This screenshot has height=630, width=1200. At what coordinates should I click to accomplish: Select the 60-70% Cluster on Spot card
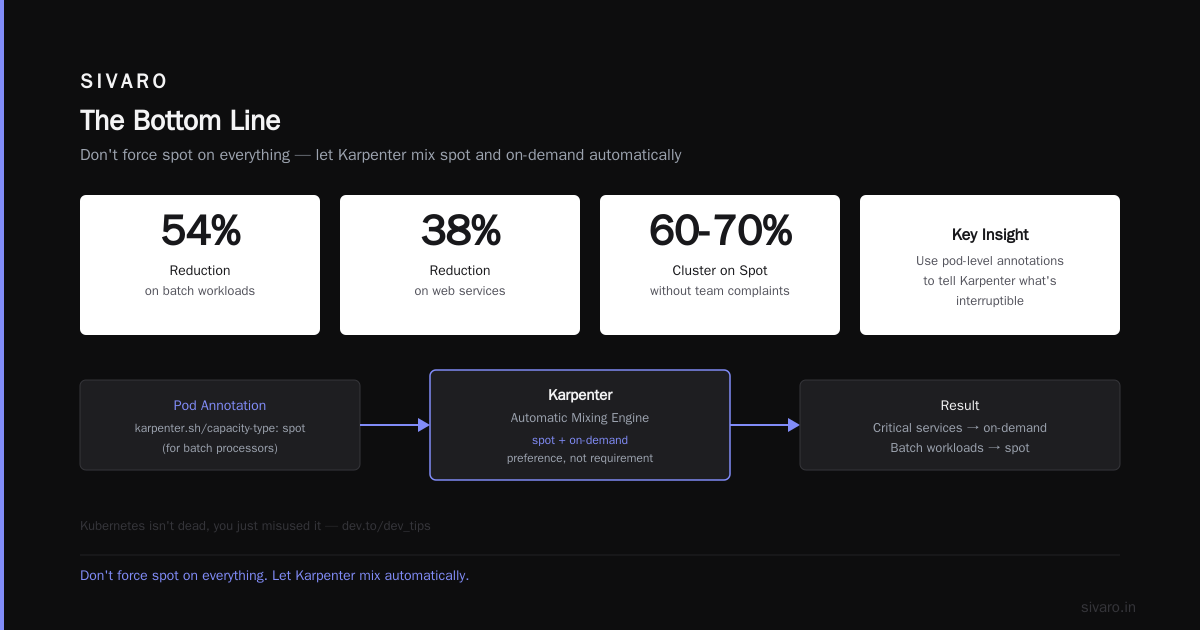point(720,265)
